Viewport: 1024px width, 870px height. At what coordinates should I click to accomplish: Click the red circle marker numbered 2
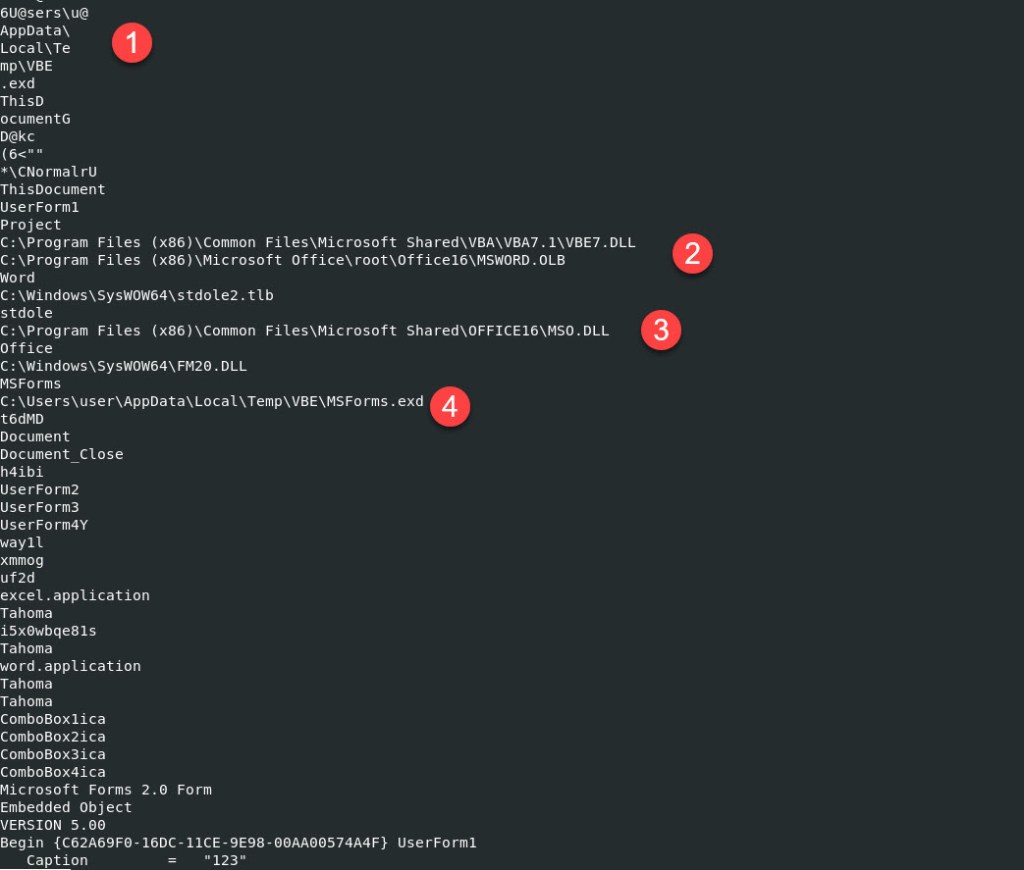pyautogui.click(x=692, y=254)
